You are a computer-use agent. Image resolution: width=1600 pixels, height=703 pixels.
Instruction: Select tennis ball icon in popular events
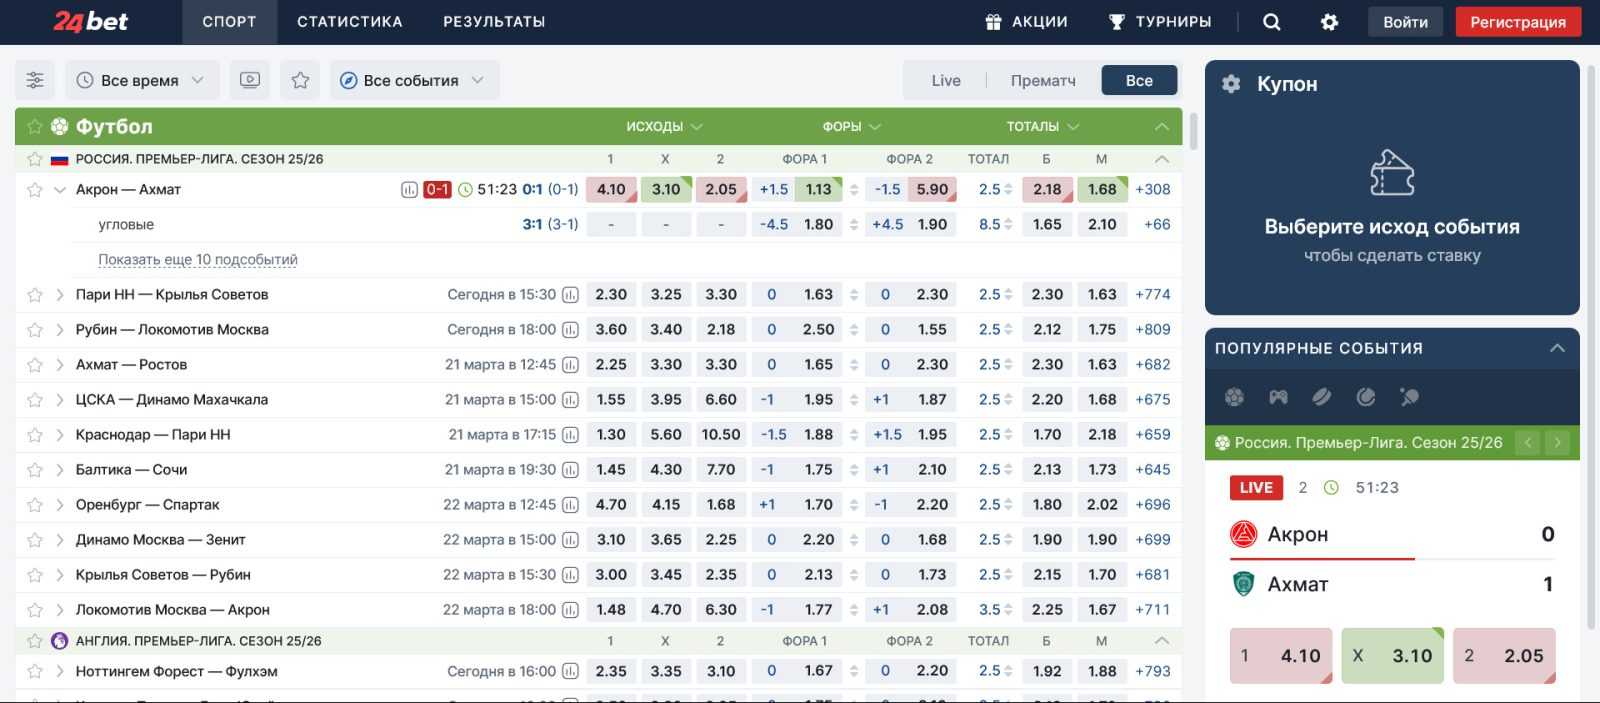1366,397
